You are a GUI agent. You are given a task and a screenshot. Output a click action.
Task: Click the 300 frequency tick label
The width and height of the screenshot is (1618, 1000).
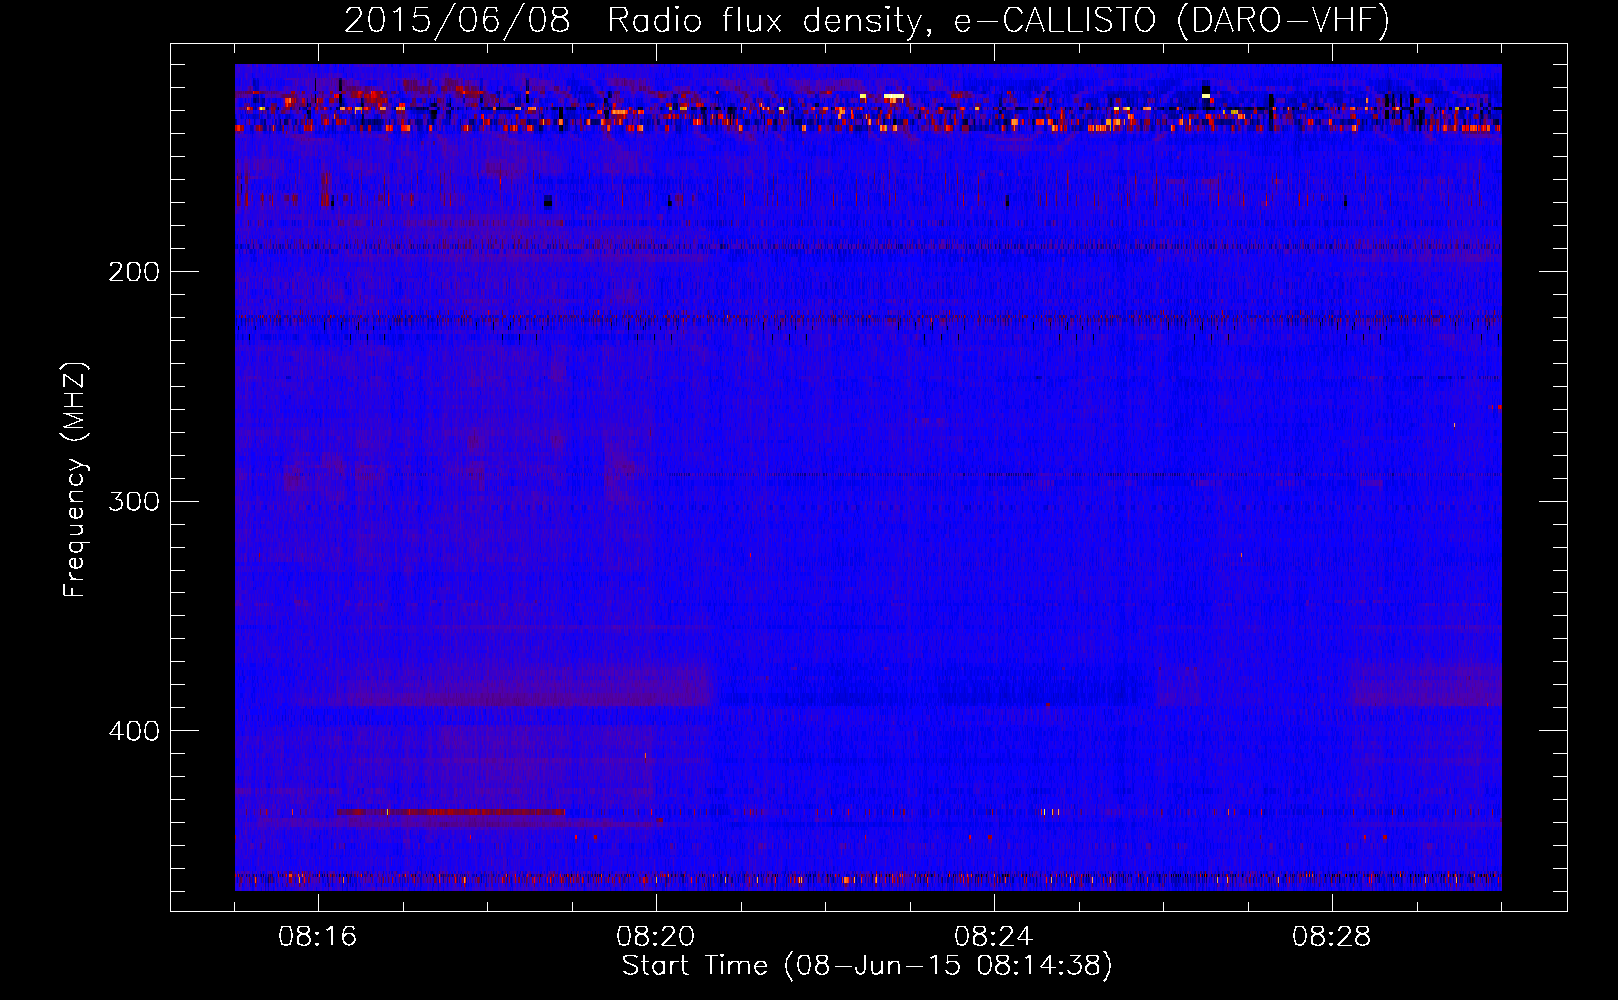(134, 501)
